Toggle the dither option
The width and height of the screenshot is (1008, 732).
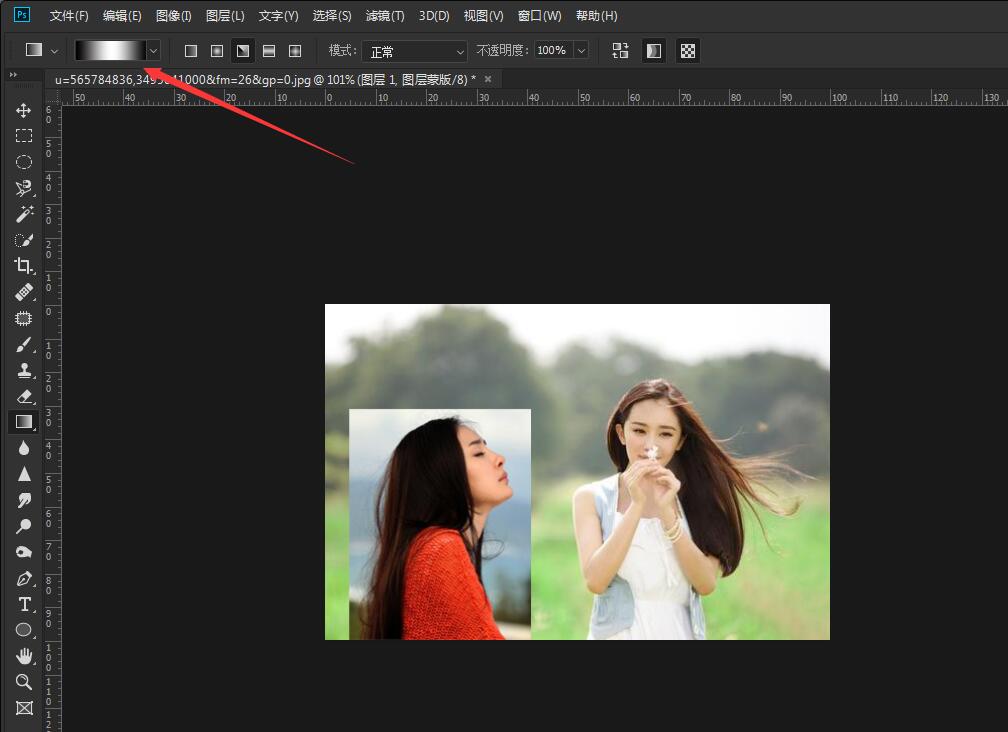pos(654,51)
